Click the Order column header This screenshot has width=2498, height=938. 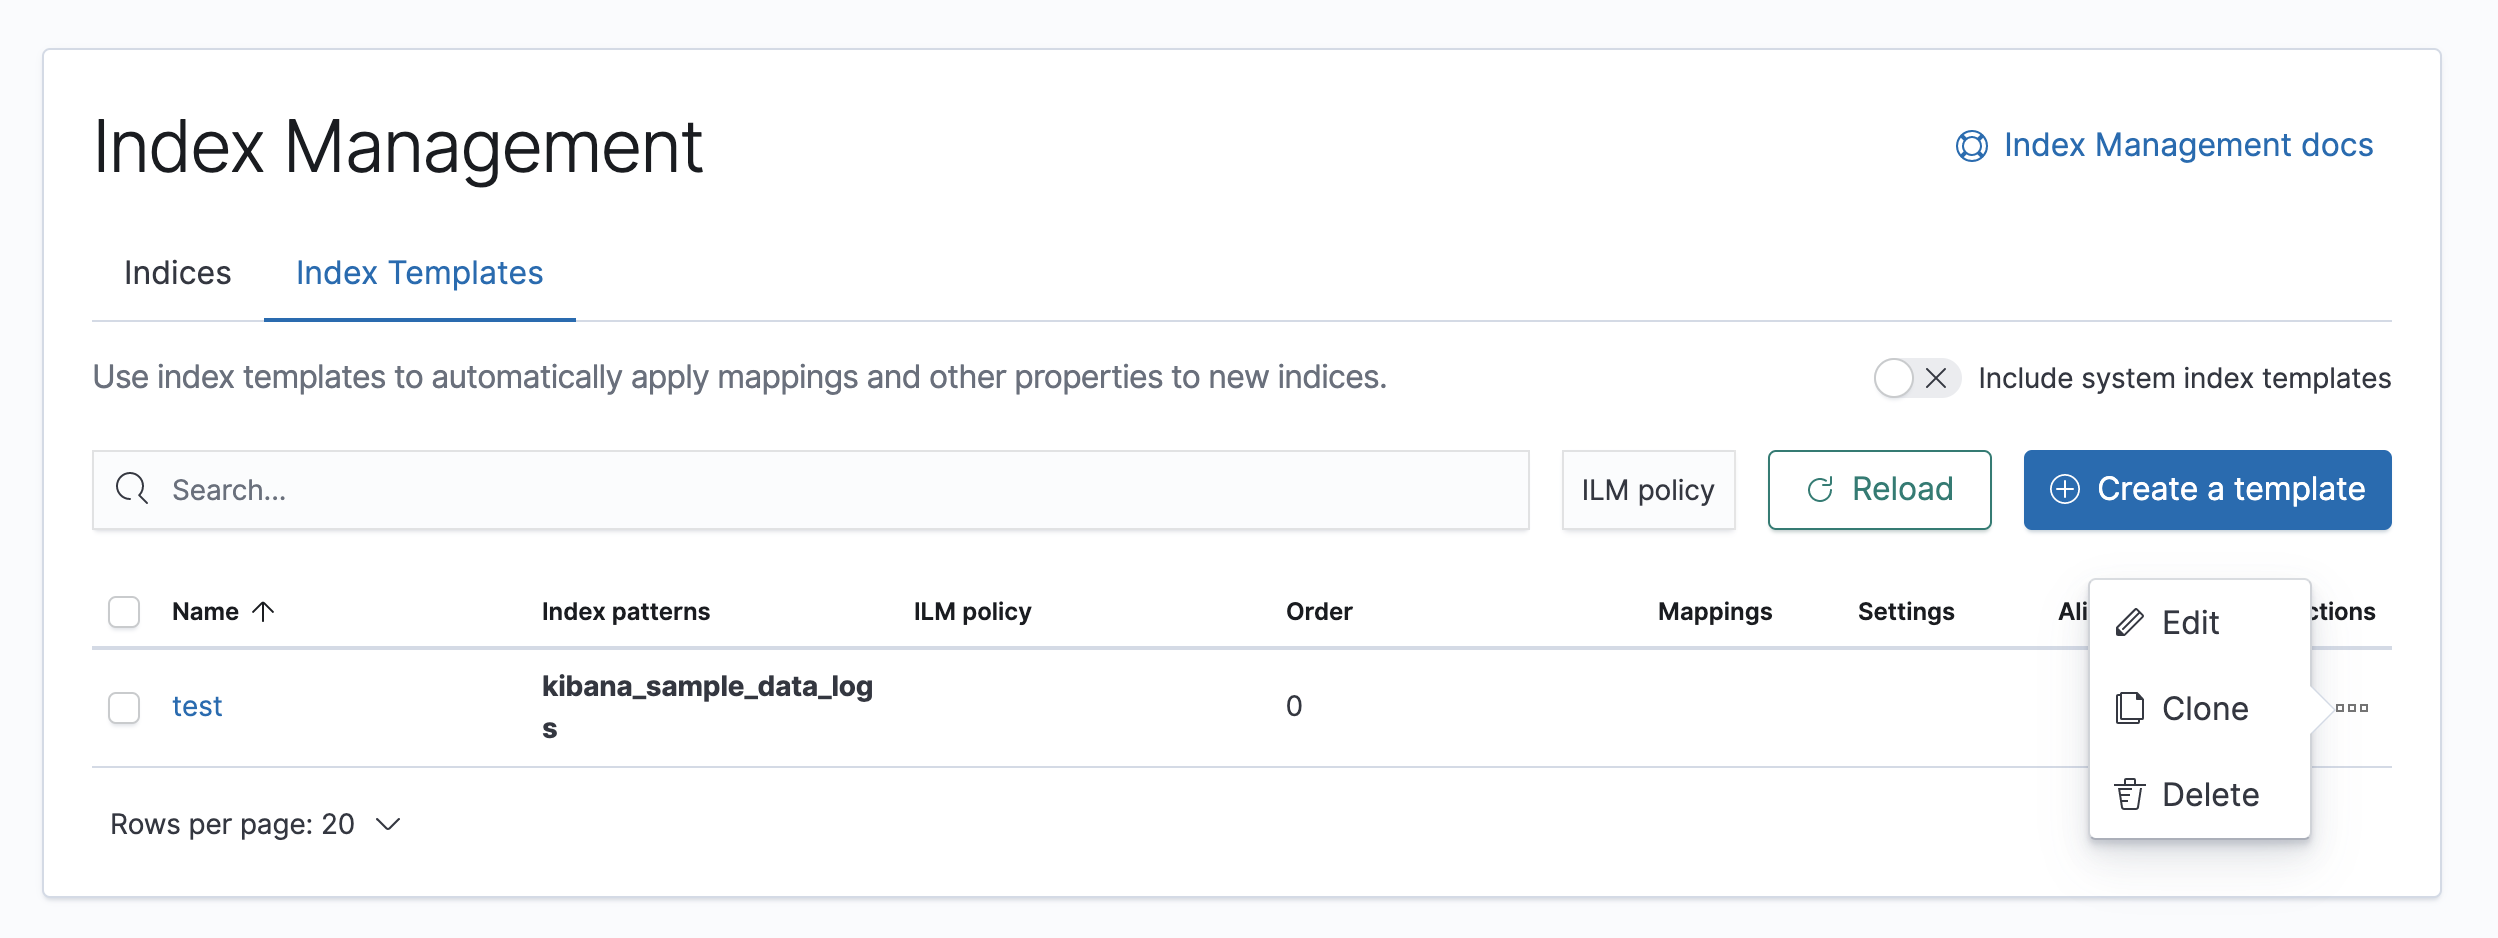[x=1318, y=611]
